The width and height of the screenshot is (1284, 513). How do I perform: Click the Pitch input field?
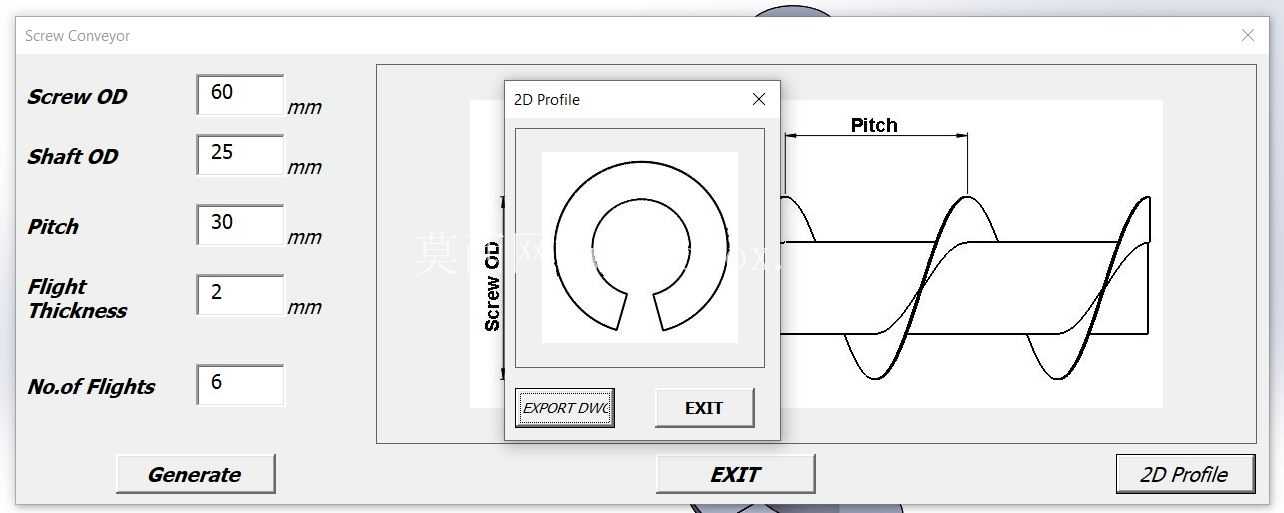(240, 225)
